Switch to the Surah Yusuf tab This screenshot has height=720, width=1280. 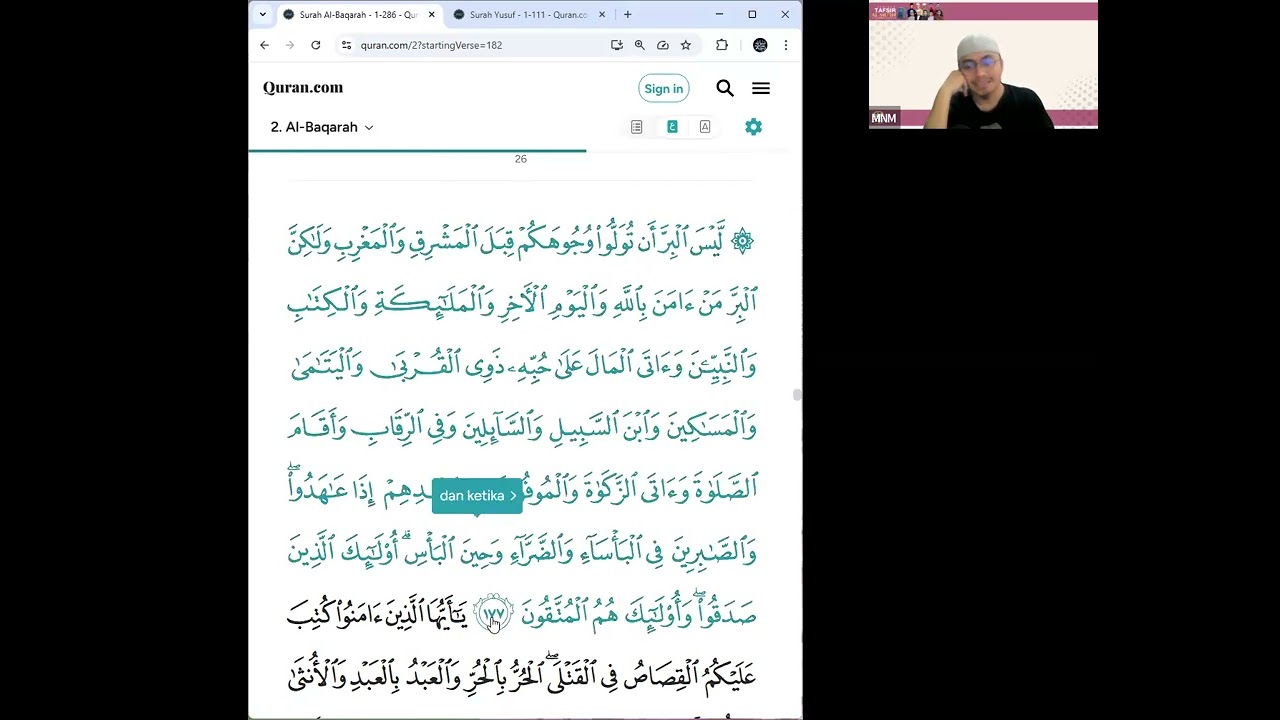[528, 15]
